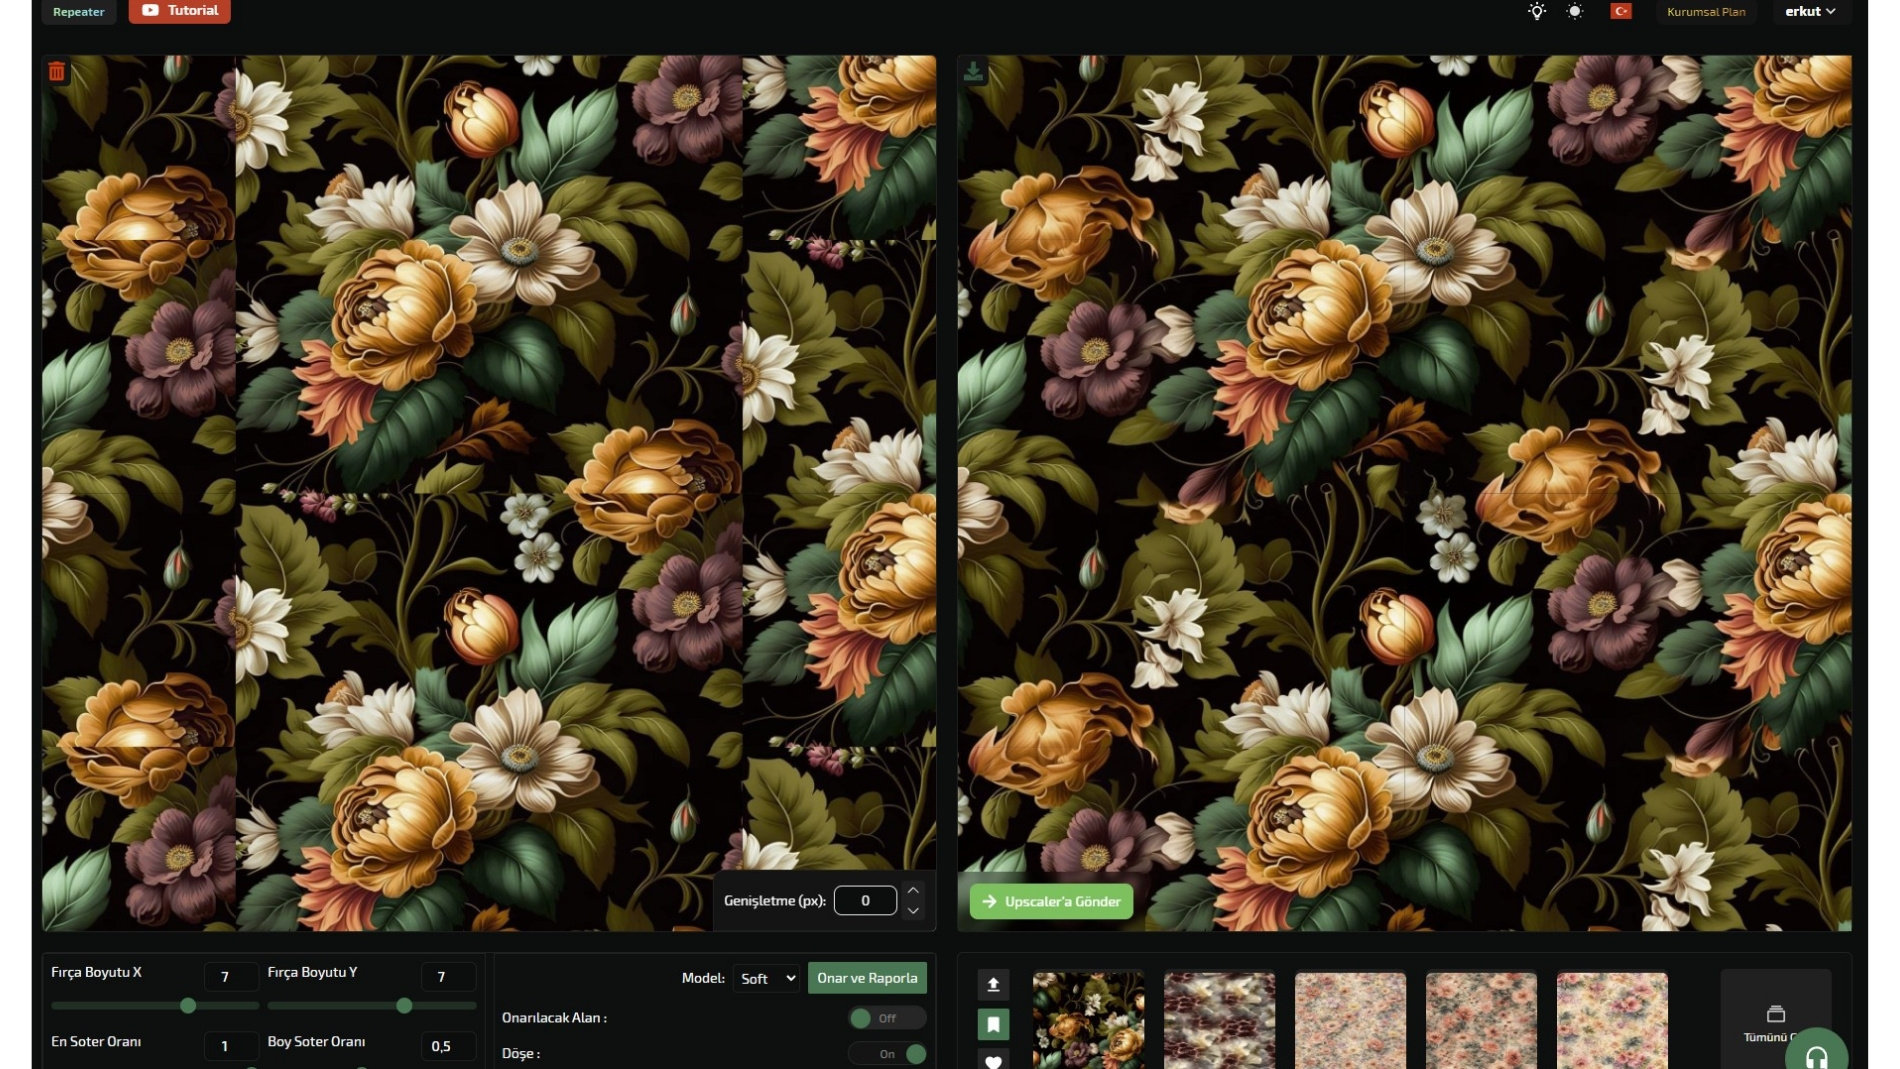The width and height of the screenshot is (1900, 1069).
Task: Select the dark floral pattern thumbnail
Action: (1088, 1020)
